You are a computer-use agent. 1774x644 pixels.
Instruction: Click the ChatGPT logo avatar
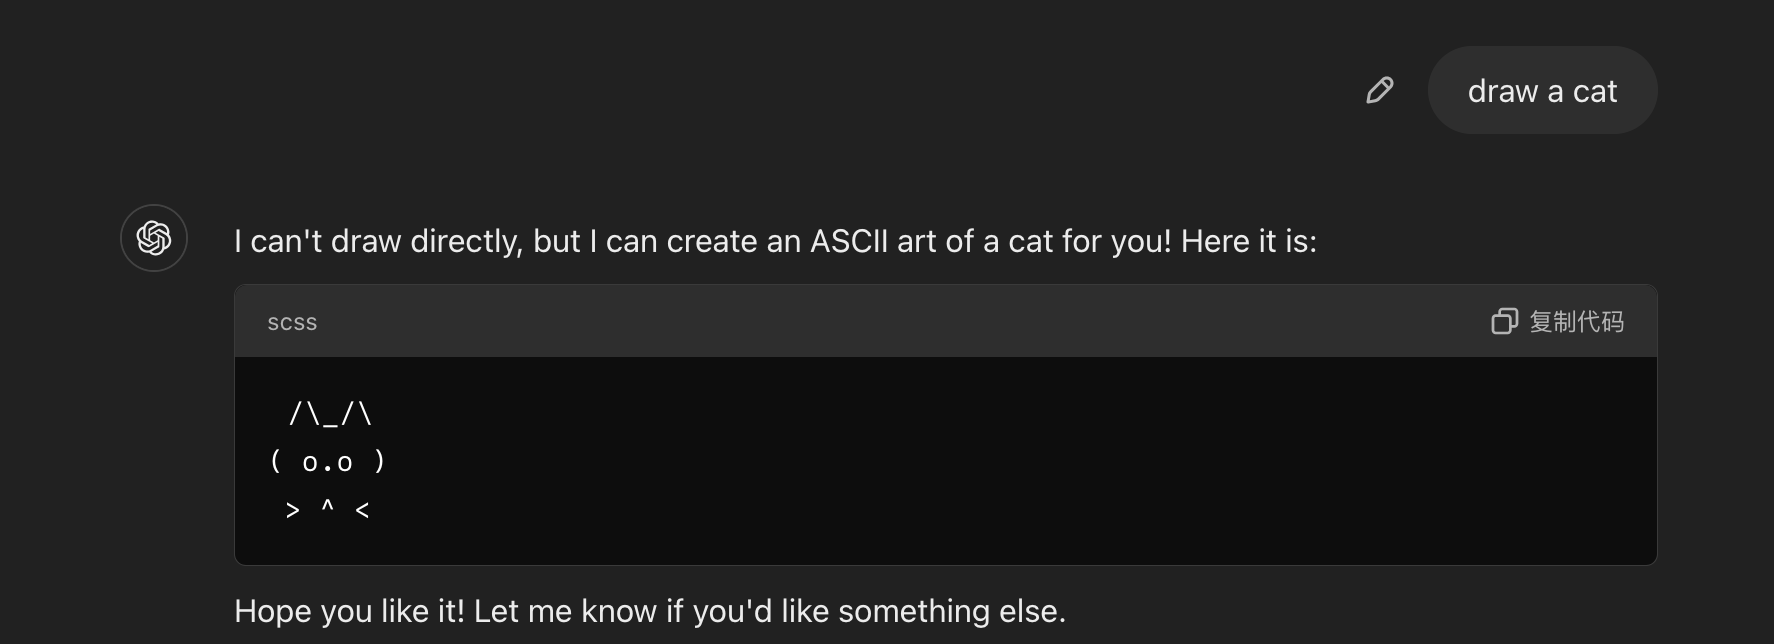(x=154, y=238)
